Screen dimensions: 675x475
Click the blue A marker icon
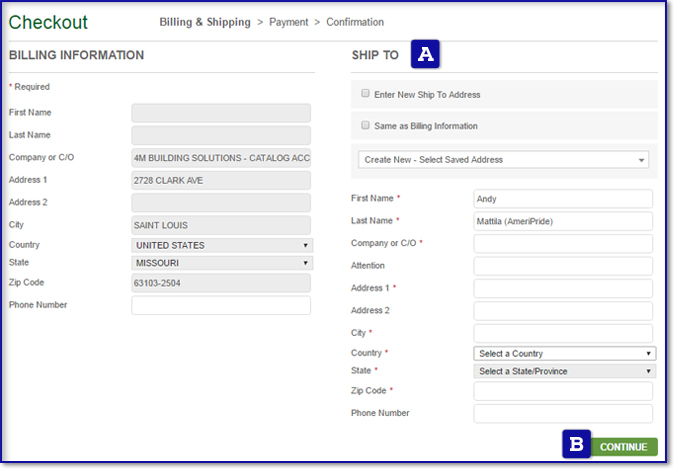[x=426, y=55]
